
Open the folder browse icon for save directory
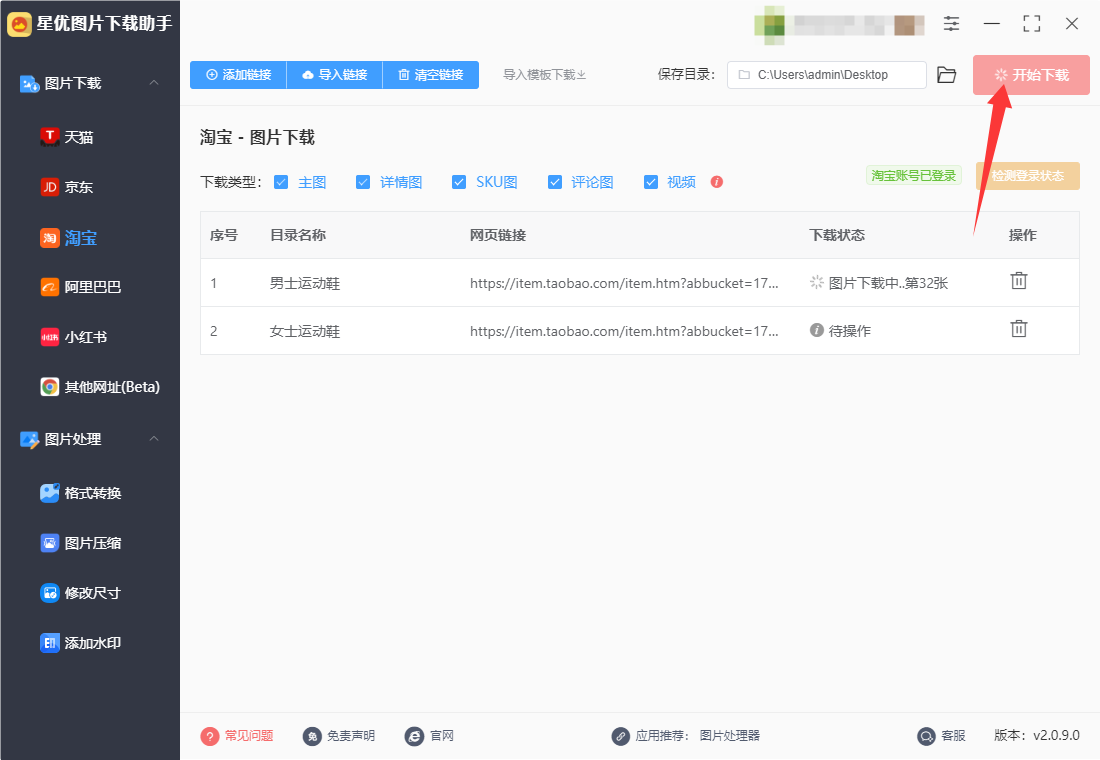click(946, 74)
